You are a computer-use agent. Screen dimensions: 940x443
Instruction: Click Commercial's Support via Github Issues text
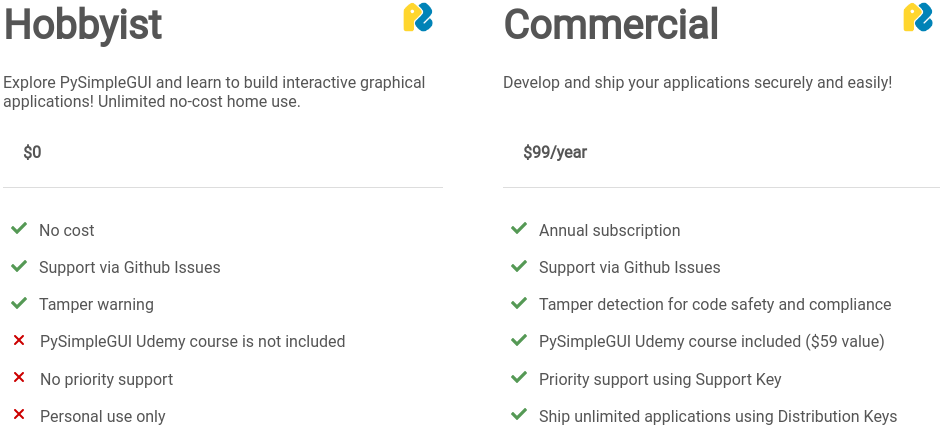point(629,267)
